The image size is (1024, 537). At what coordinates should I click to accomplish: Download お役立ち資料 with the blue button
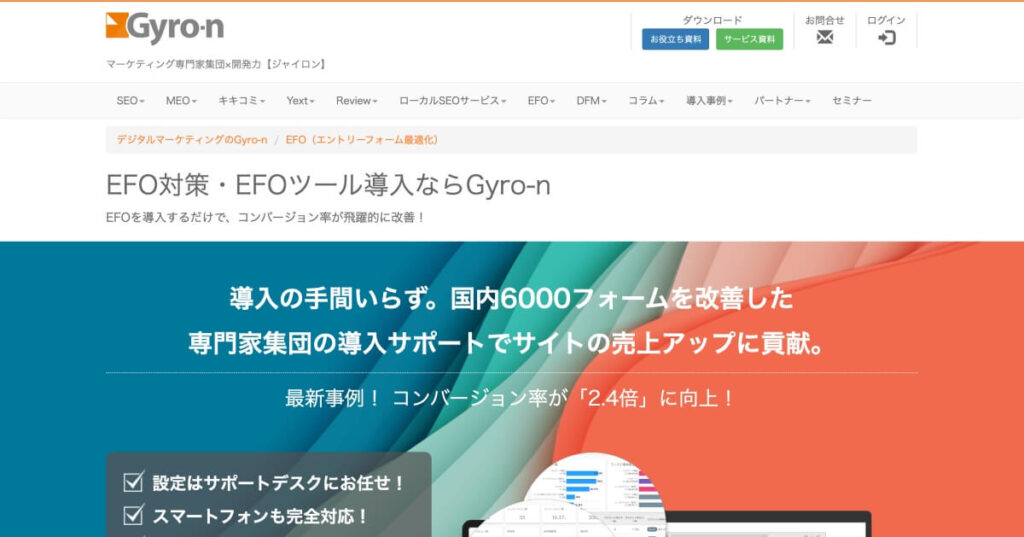[675, 39]
